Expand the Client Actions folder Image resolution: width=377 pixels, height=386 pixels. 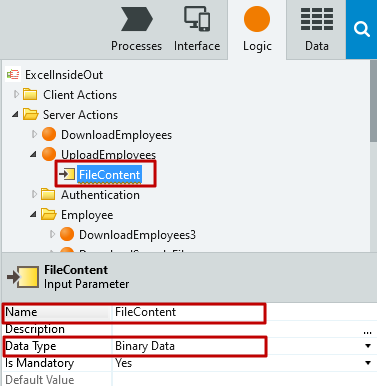point(16,95)
